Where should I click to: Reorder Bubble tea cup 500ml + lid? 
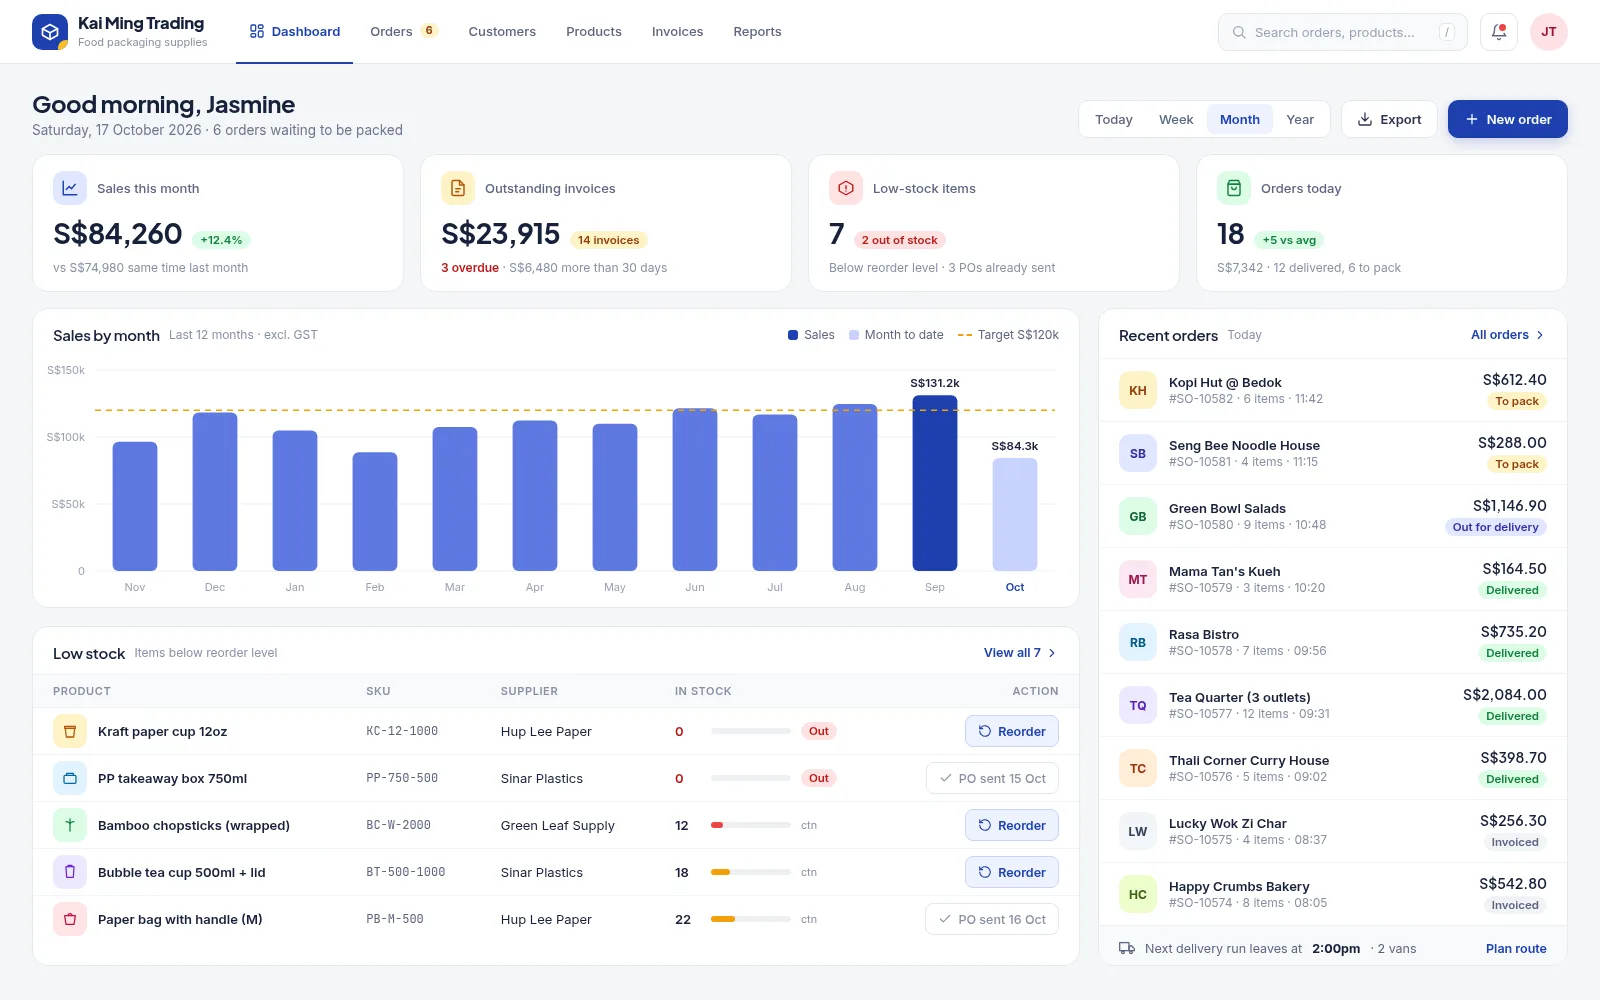(1012, 872)
